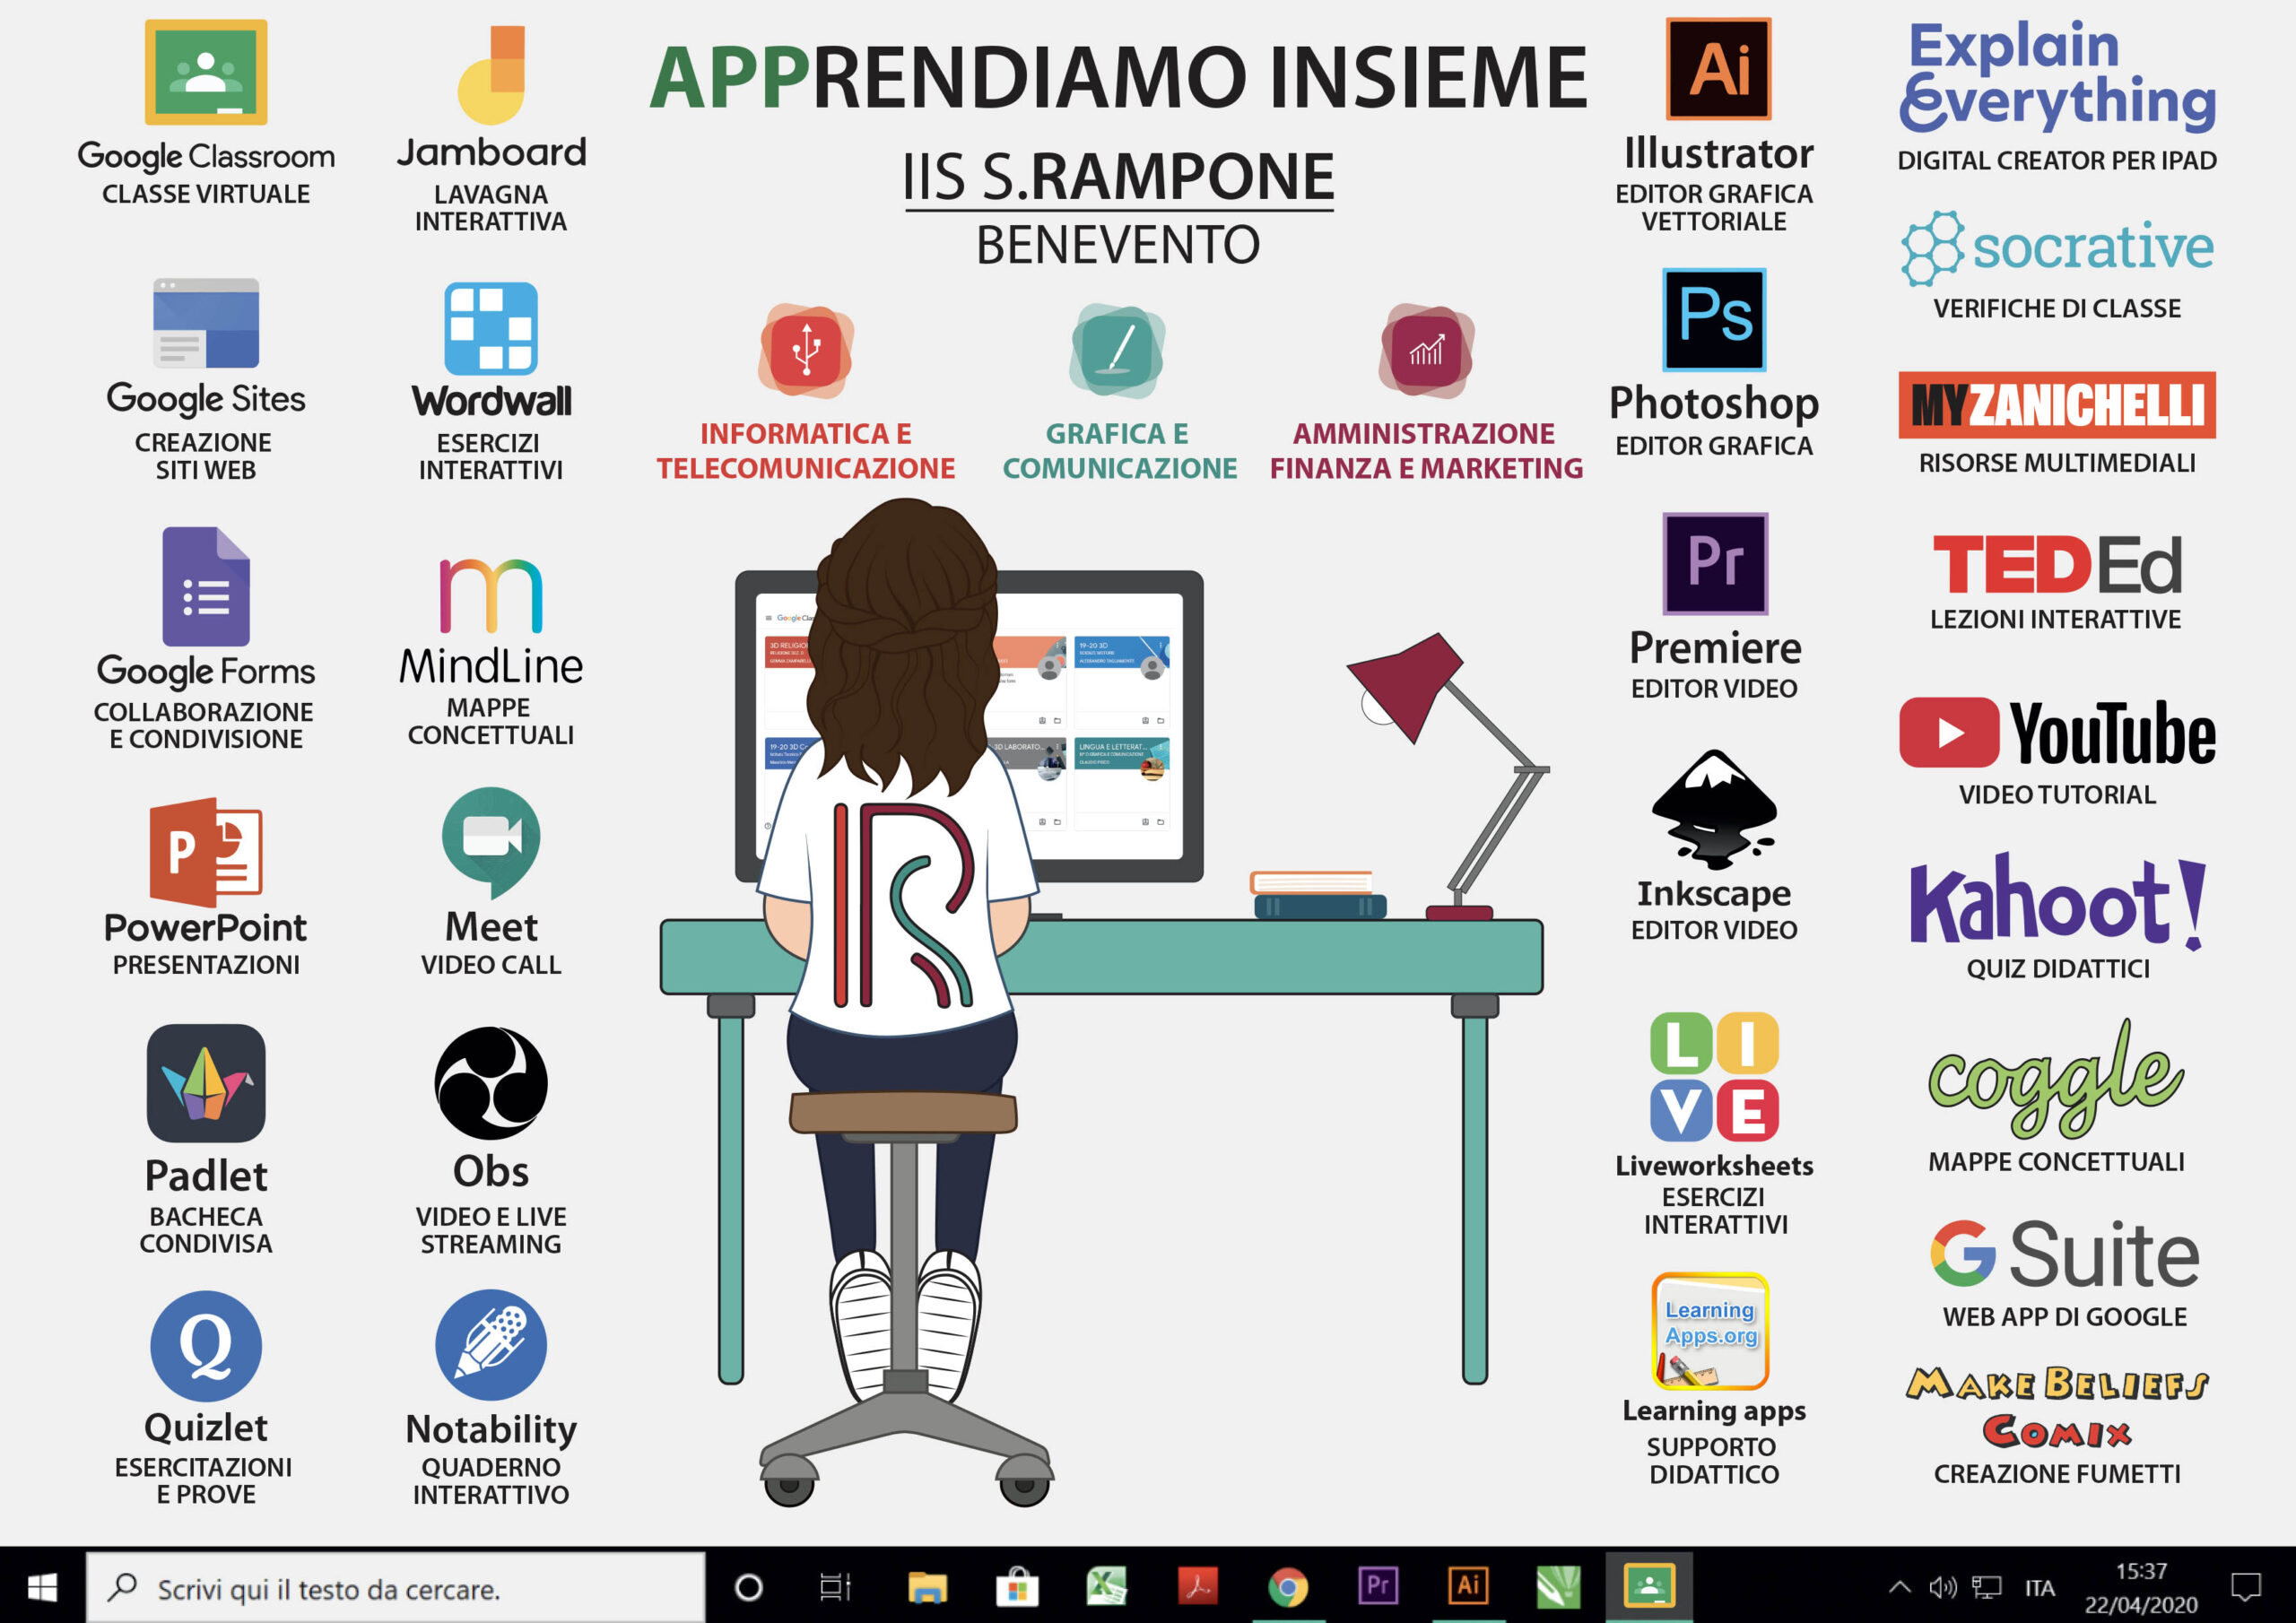Click the Make Beliefs Comix logo

[2057, 1408]
